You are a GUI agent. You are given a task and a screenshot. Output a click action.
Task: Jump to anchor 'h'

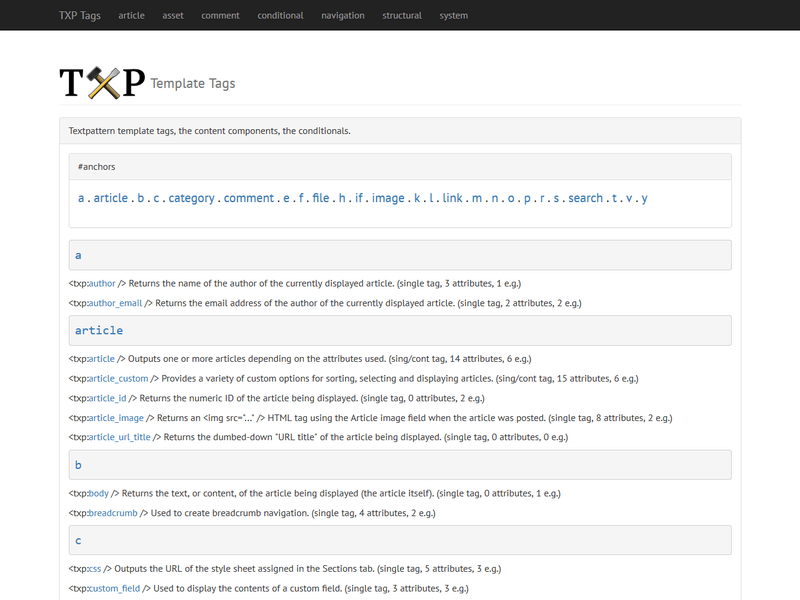tap(342, 198)
